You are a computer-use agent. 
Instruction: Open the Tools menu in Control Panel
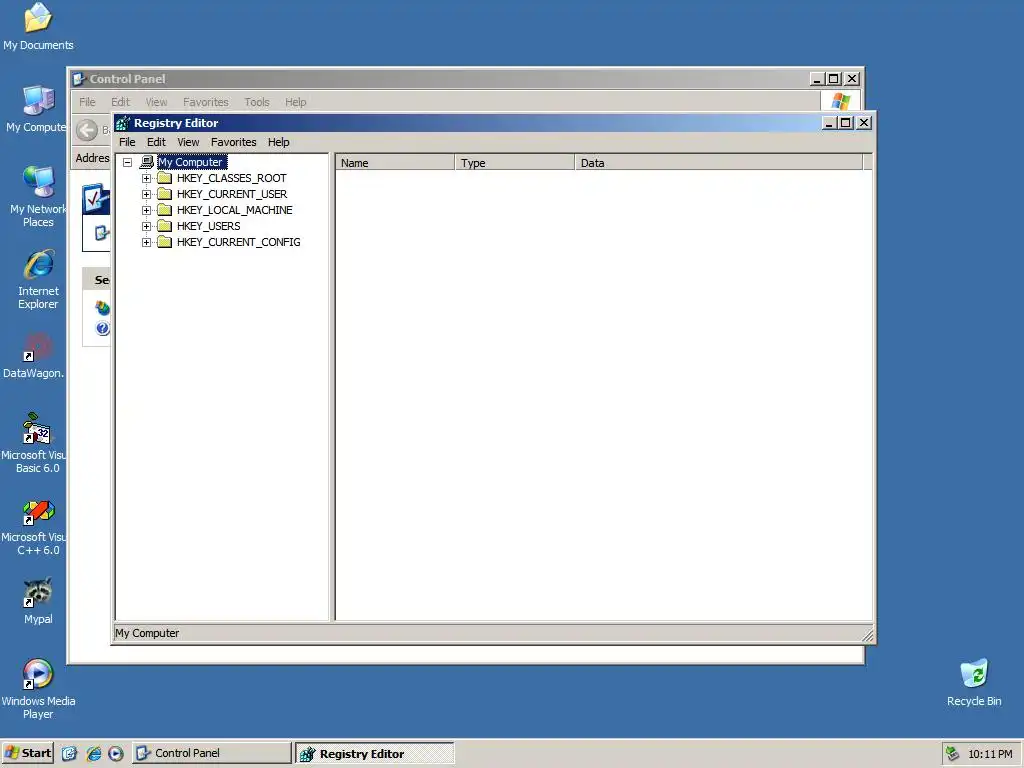pos(257,103)
